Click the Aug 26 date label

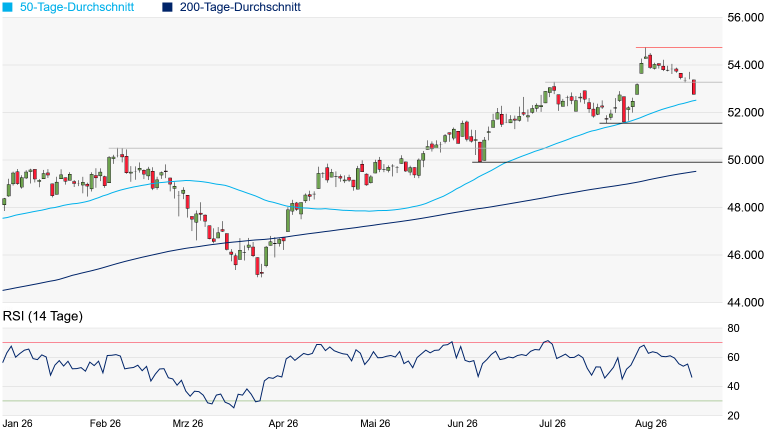coord(651,423)
